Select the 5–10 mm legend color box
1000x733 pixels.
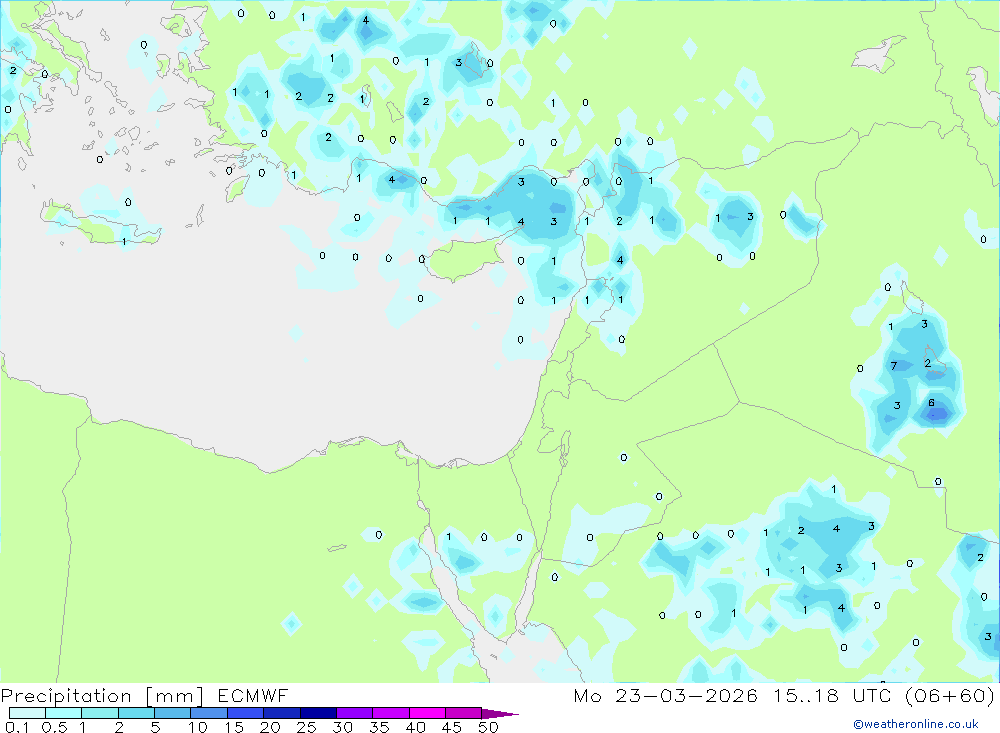pyautogui.click(x=173, y=713)
